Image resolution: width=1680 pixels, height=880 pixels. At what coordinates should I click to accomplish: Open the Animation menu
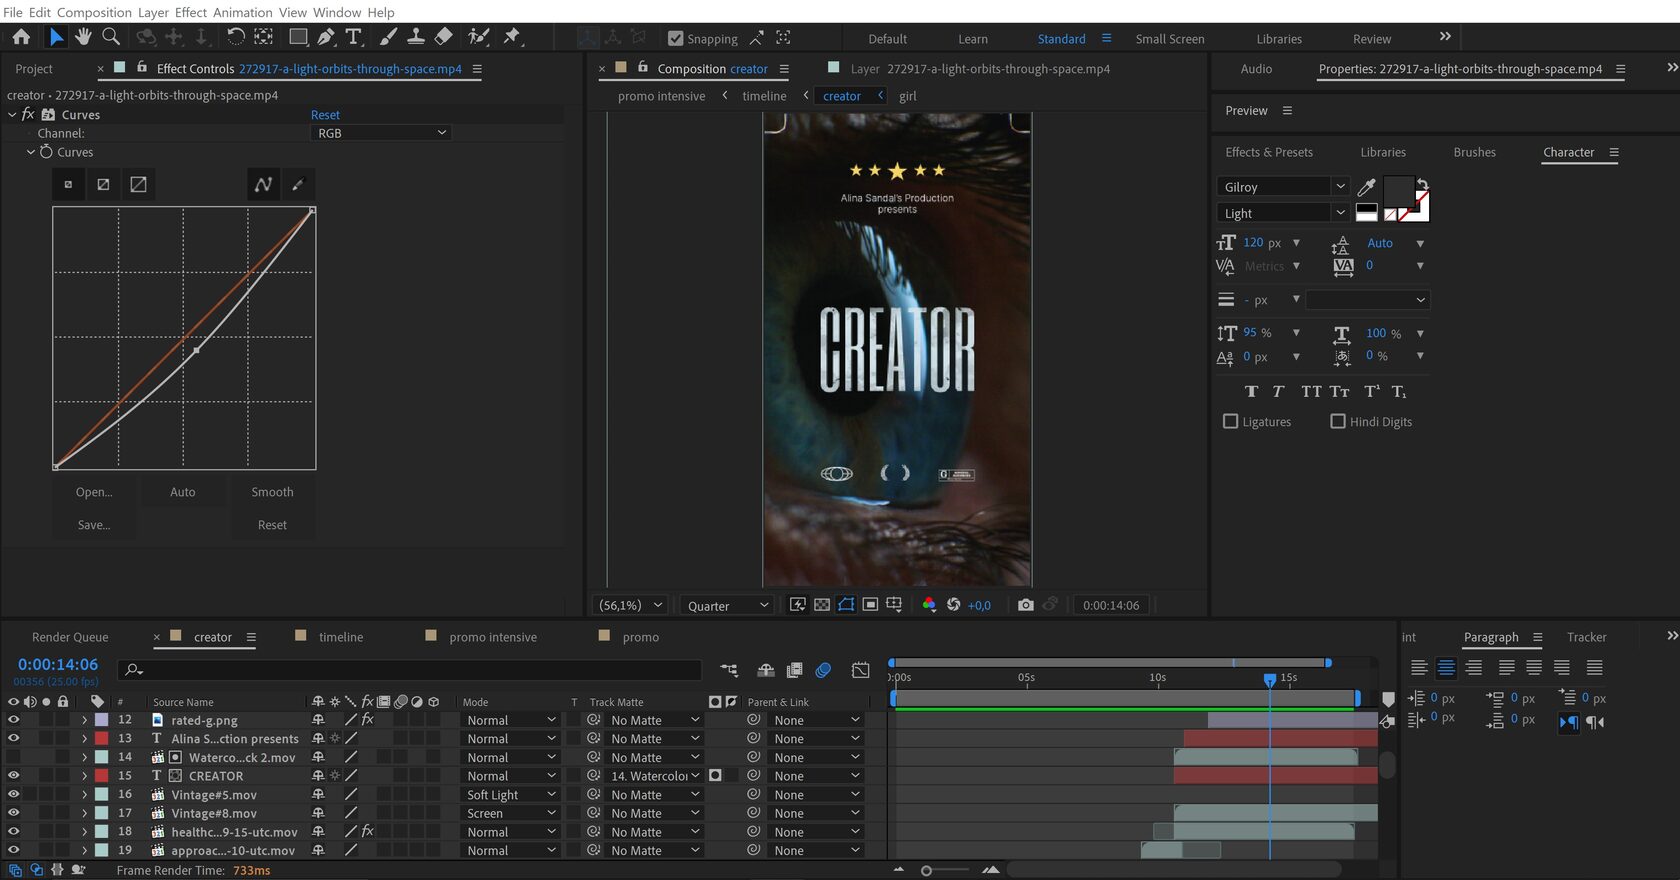[x=242, y=12]
